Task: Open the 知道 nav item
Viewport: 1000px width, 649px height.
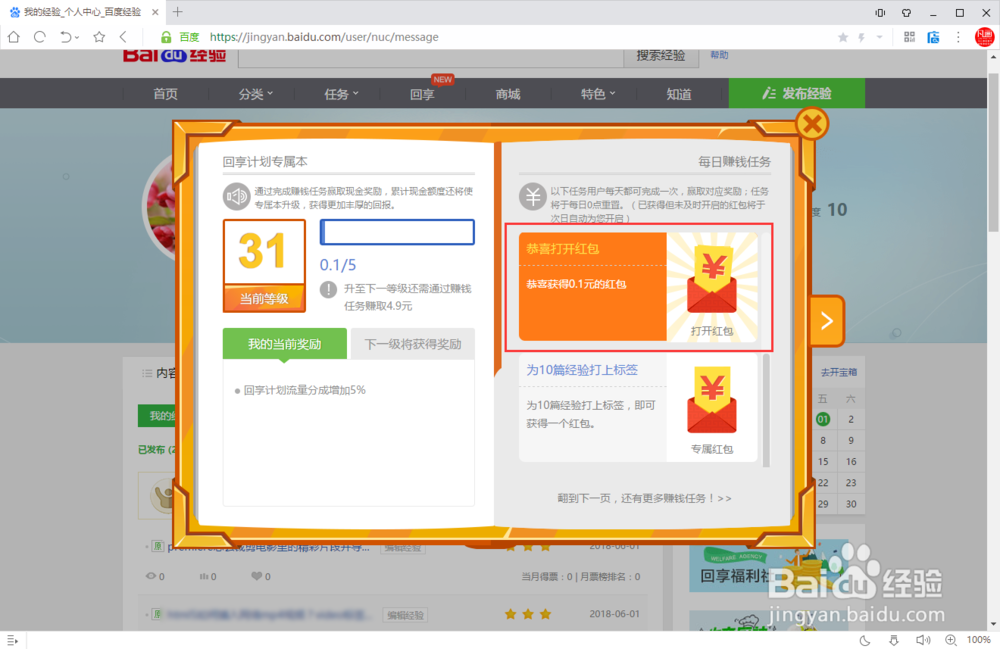Action: click(679, 94)
